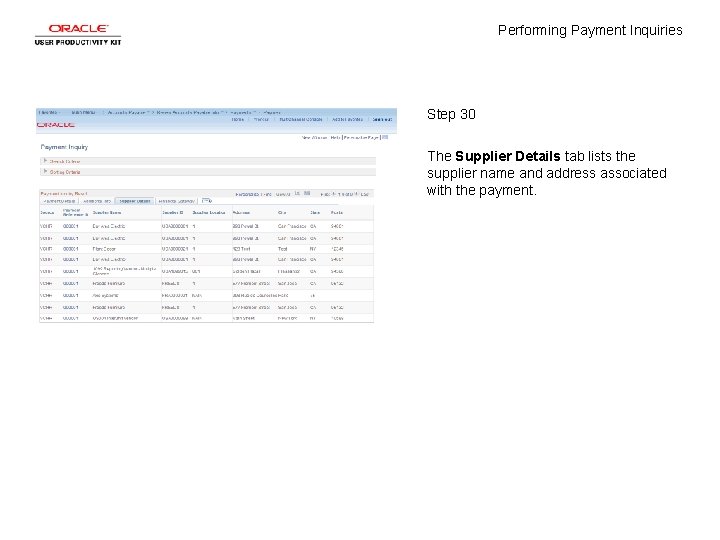Viewport: 720px width, 540px height.
Task: Sort by Supplier Location column header
Action: [209, 213]
